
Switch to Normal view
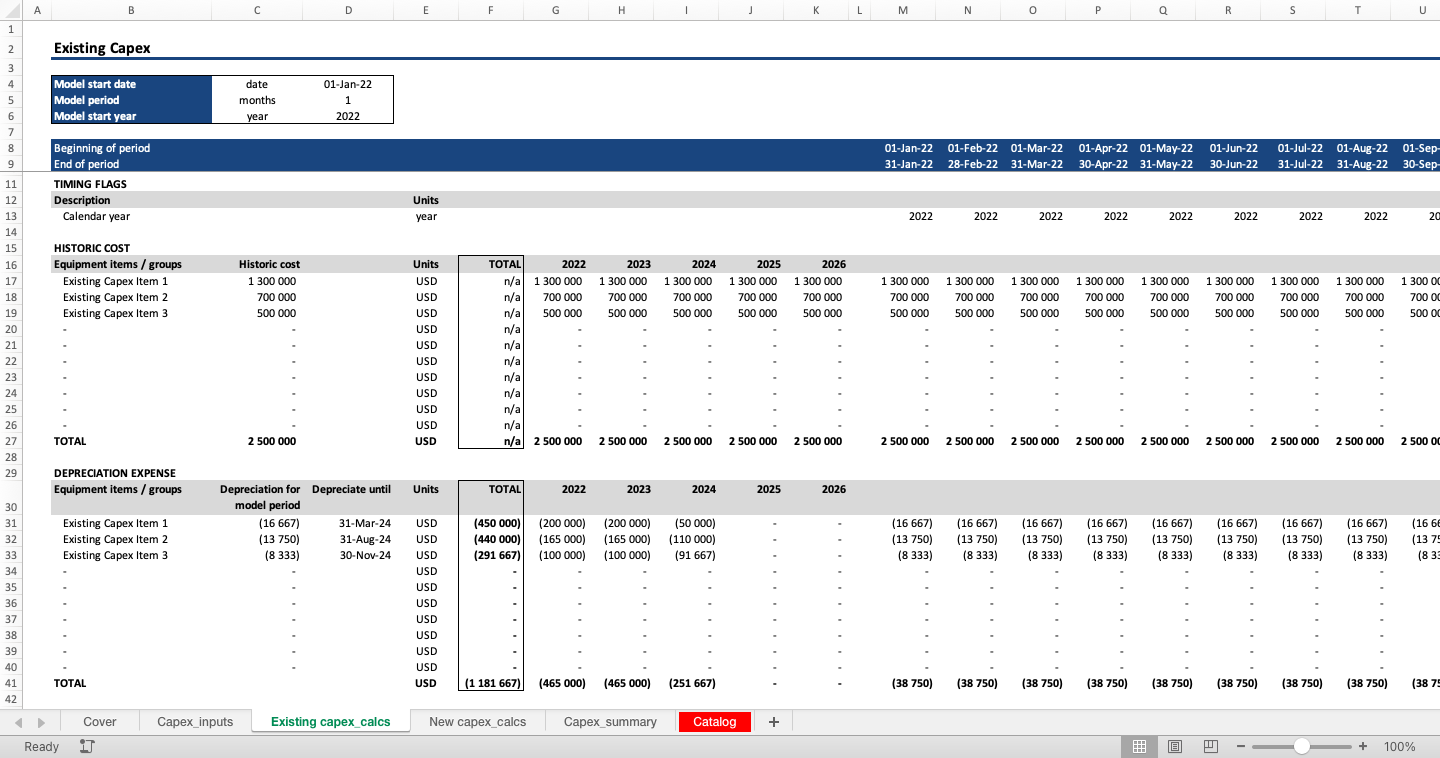pyautogui.click(x=1139, y=747)
